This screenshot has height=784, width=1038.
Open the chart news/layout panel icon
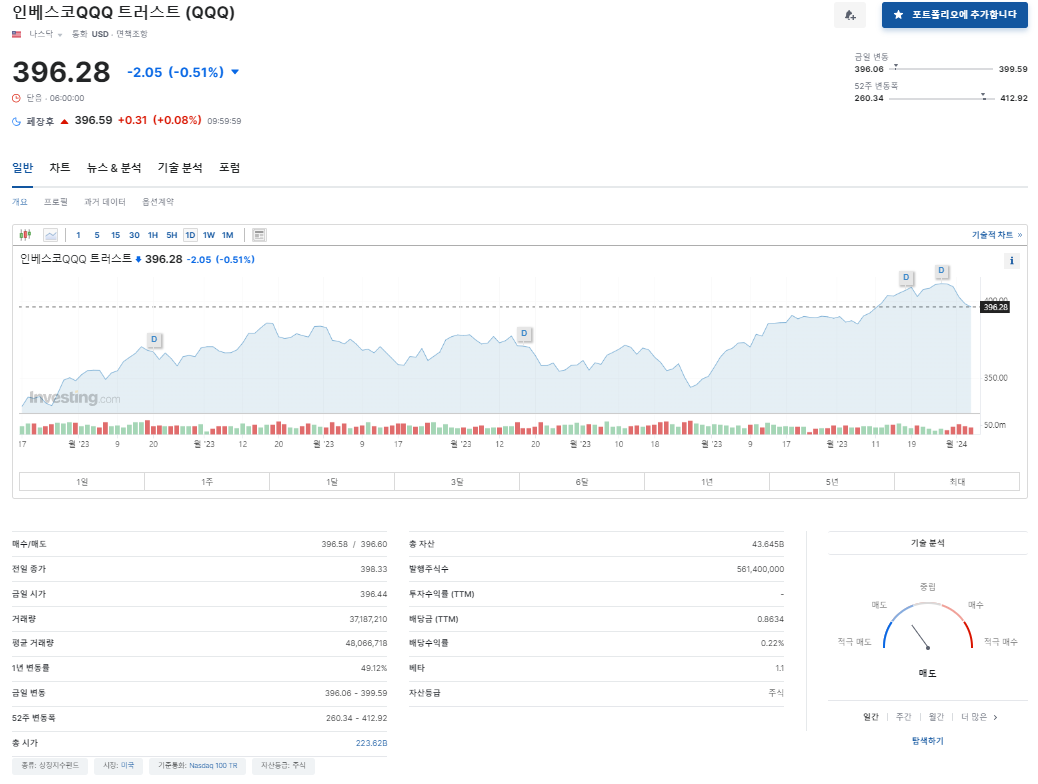click(x=260, y=234)
